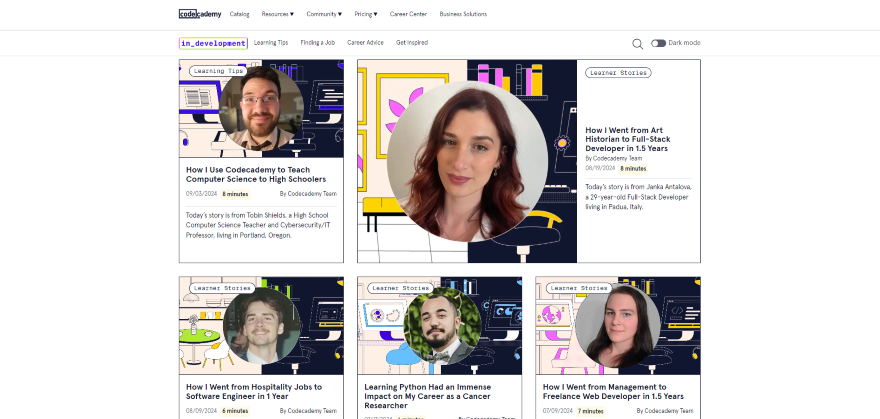Click the woman's photo on Management card
This screenshot has height=419, width=880.
[x=618, y=326]
